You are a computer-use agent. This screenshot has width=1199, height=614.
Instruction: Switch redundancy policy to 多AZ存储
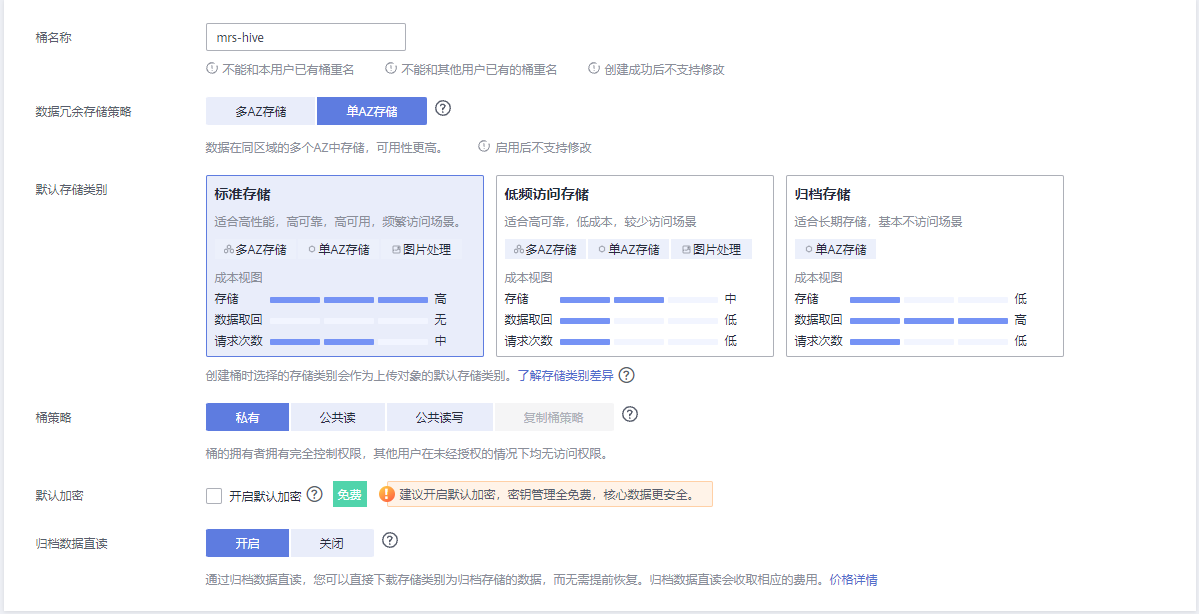pyautogui.click(x=260, y=110)
